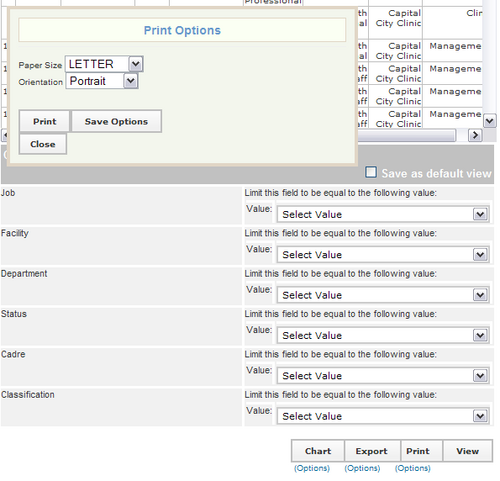Expand the Job value dropdown
The height and width of the screenshot is (481, 500).
pyautogui.click(x=383, y=214)
